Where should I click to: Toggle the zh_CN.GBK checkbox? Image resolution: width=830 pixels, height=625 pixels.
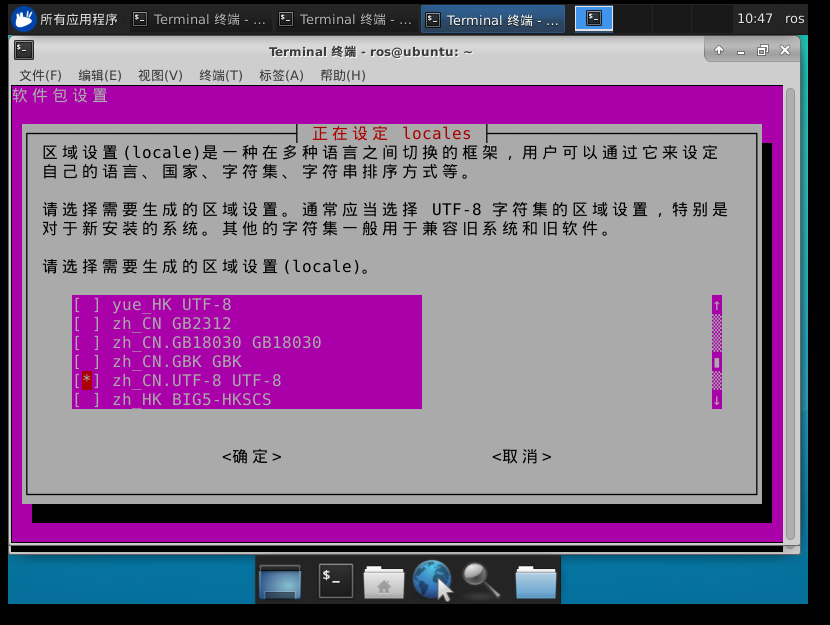(x=87, y=362)
